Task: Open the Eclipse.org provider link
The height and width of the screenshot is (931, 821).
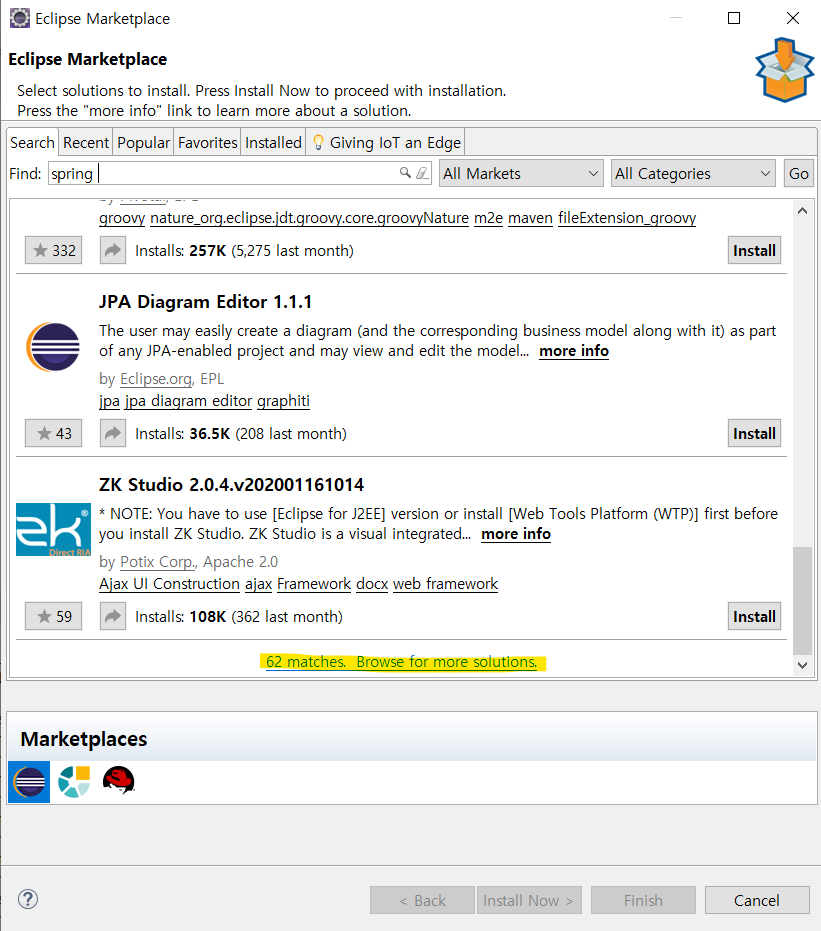Action: (x=156, y=379)
